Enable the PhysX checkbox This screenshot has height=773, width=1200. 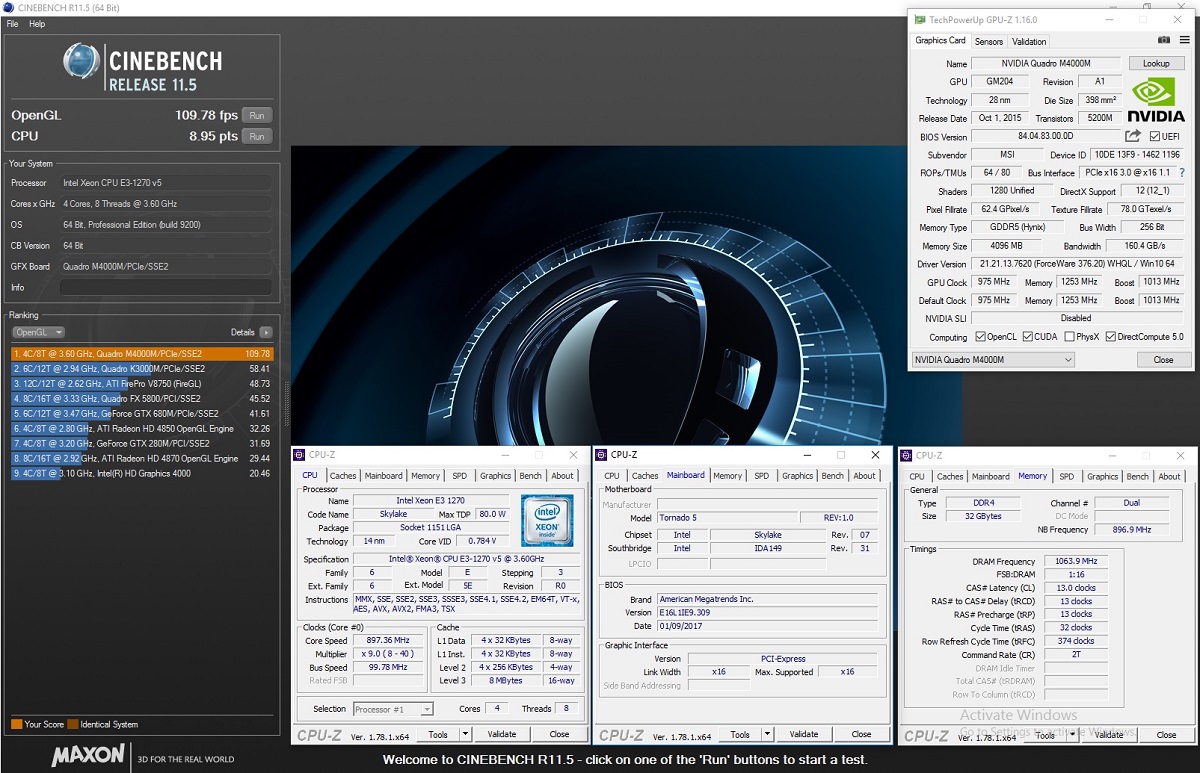click(x=1070, y=337)
